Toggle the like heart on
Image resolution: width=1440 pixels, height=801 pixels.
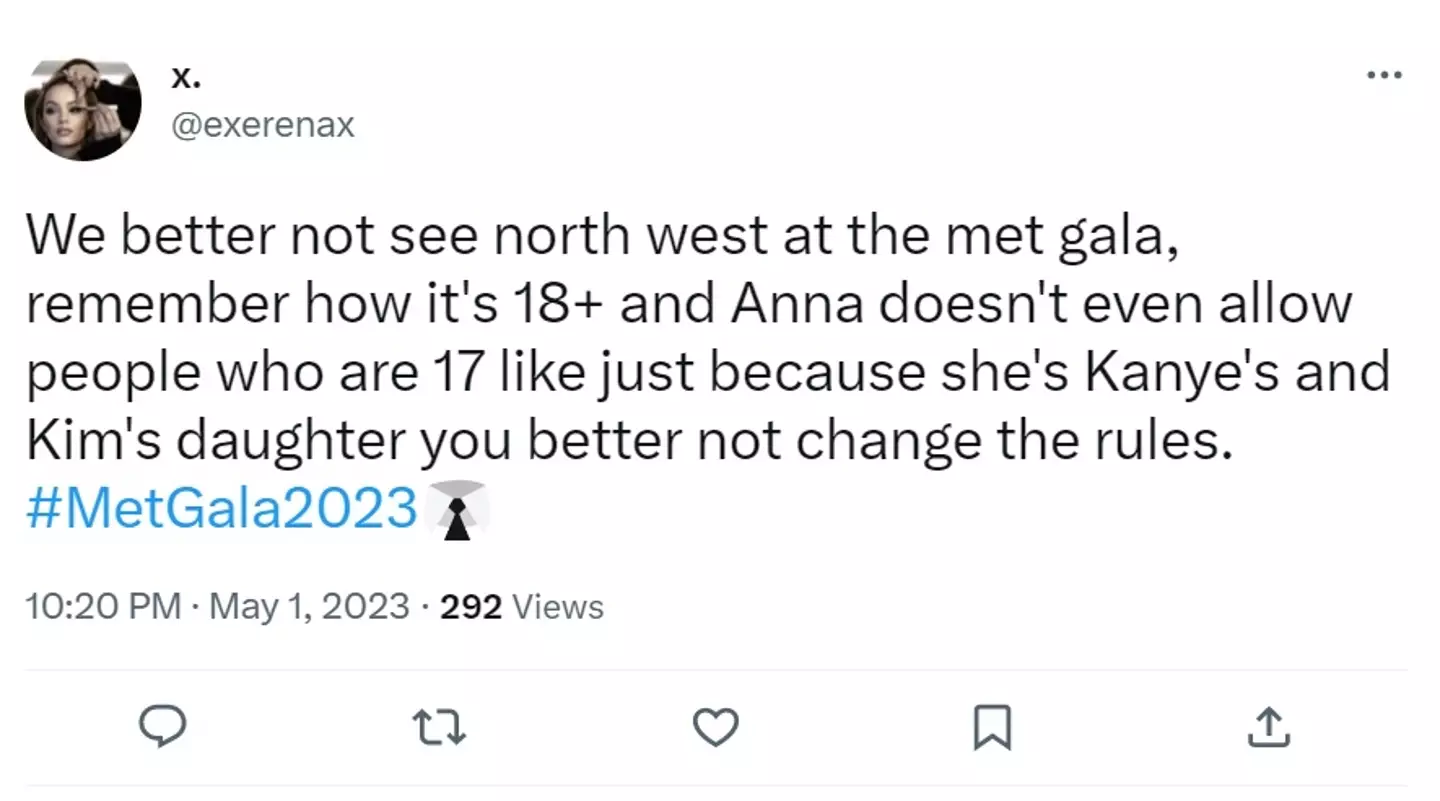point(716,728)
